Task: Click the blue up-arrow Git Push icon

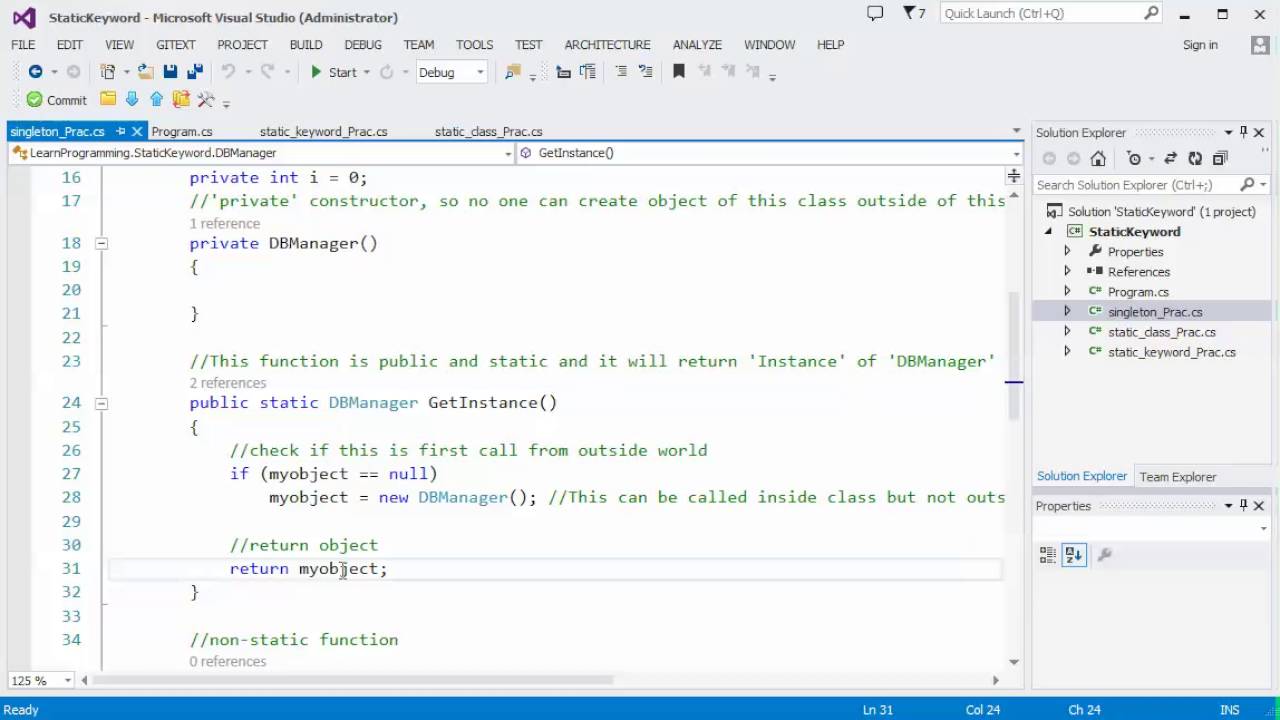Action: point(156,99)
